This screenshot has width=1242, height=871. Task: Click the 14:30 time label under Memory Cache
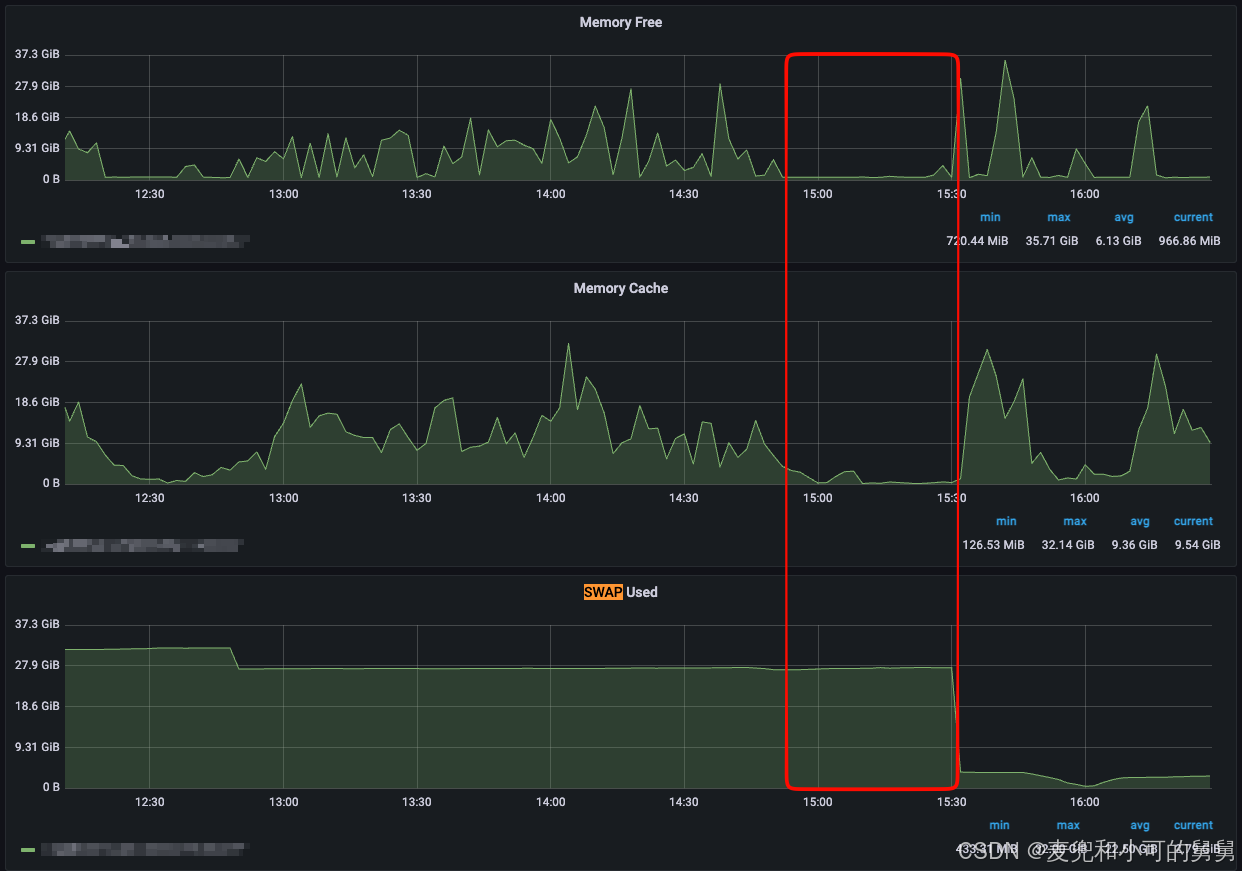click(x=684, y=498)
